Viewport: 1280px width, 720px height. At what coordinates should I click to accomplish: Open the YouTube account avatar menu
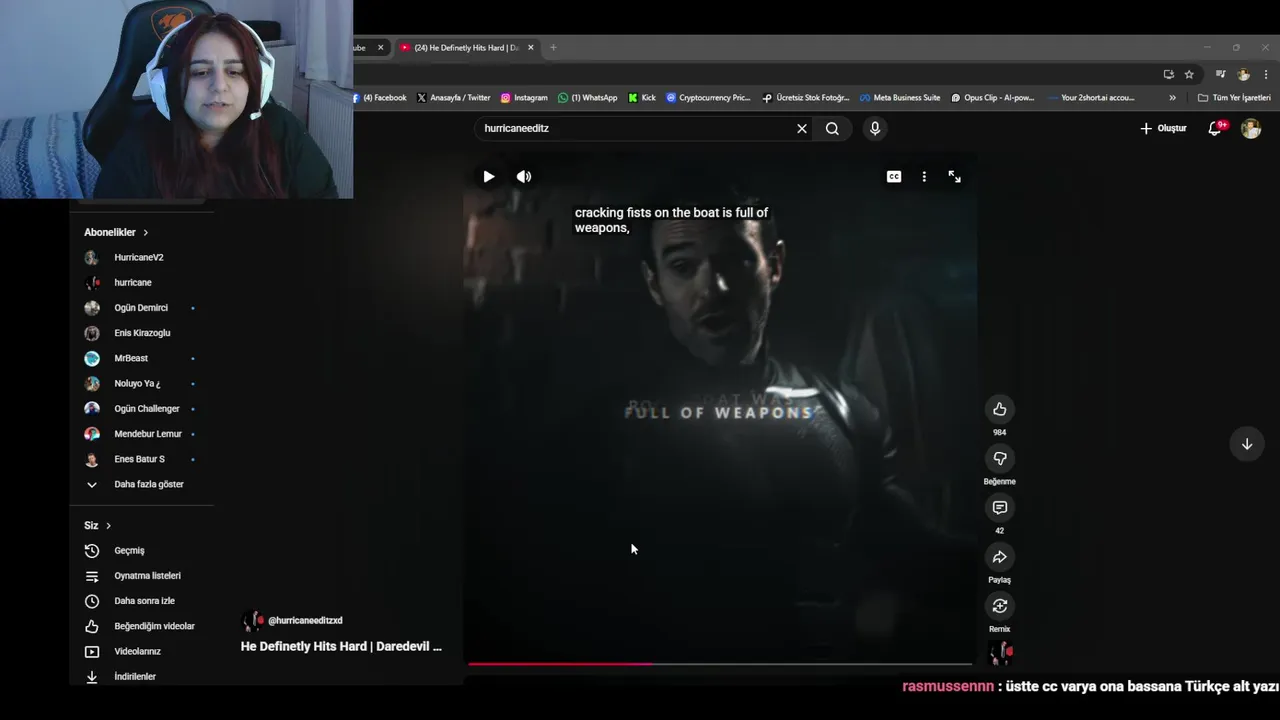coord(1251,128)
